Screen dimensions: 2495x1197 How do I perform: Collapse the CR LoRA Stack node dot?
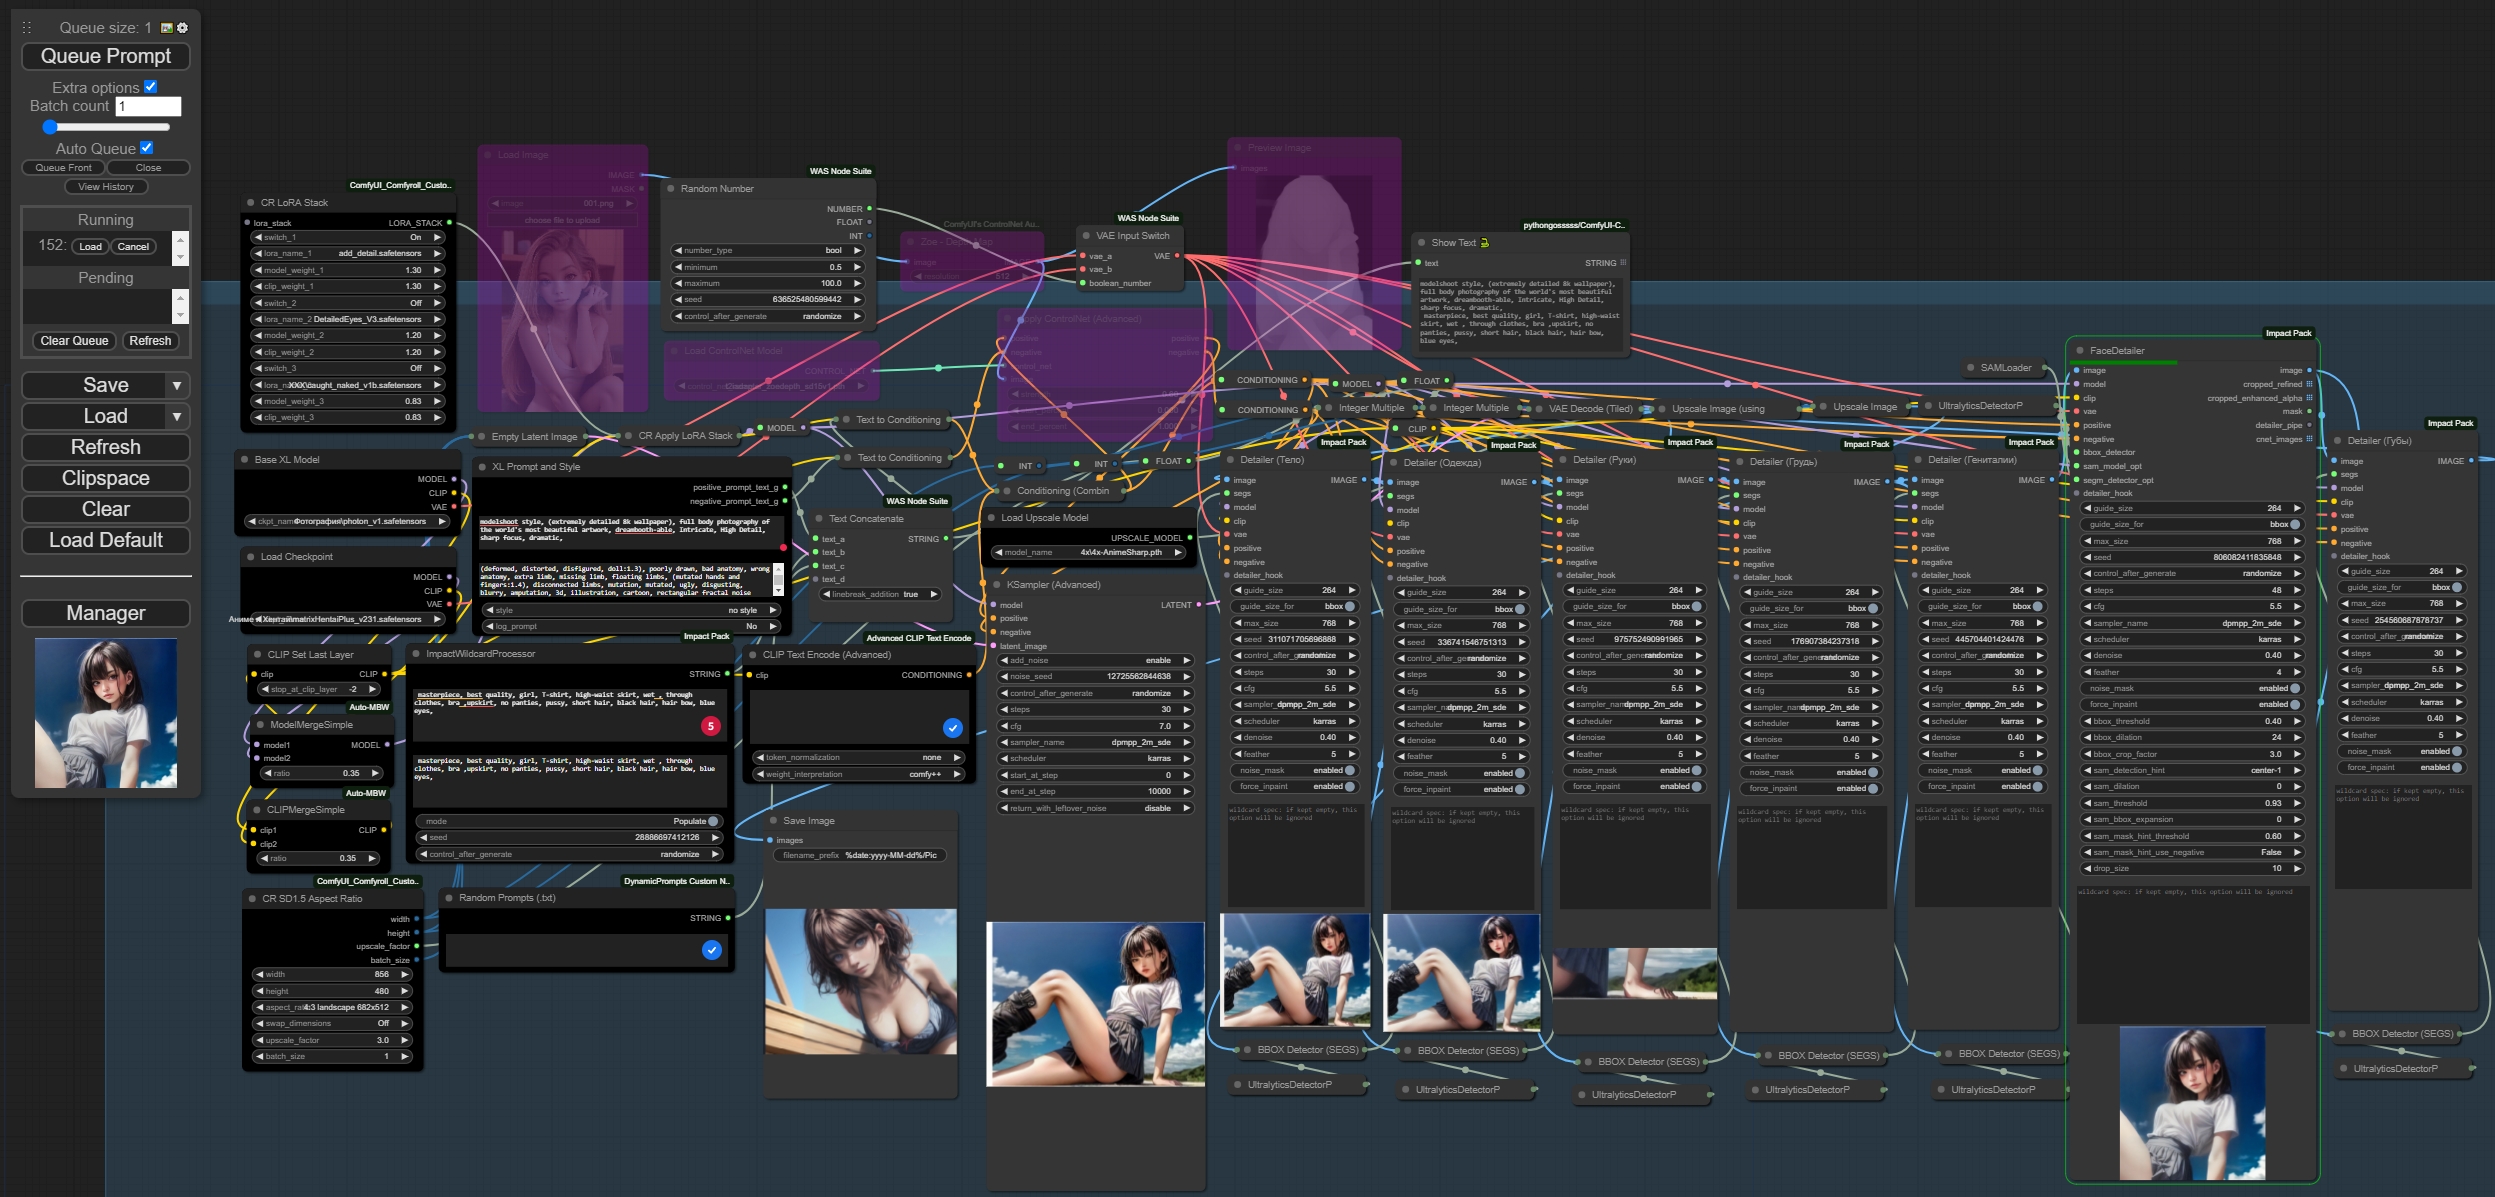tap(249, 203)
